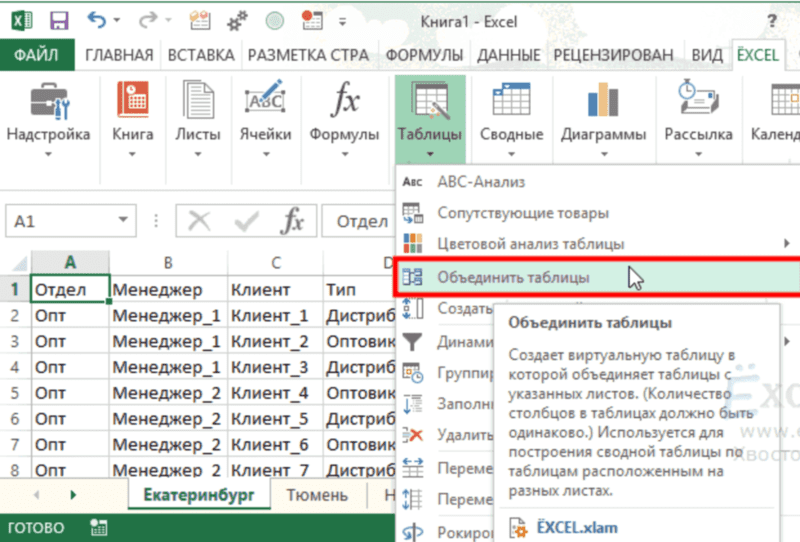The width and height of the screenshot is (800, 542).
Task: Click the Ячейки cells icon
Action: point(265,103)
